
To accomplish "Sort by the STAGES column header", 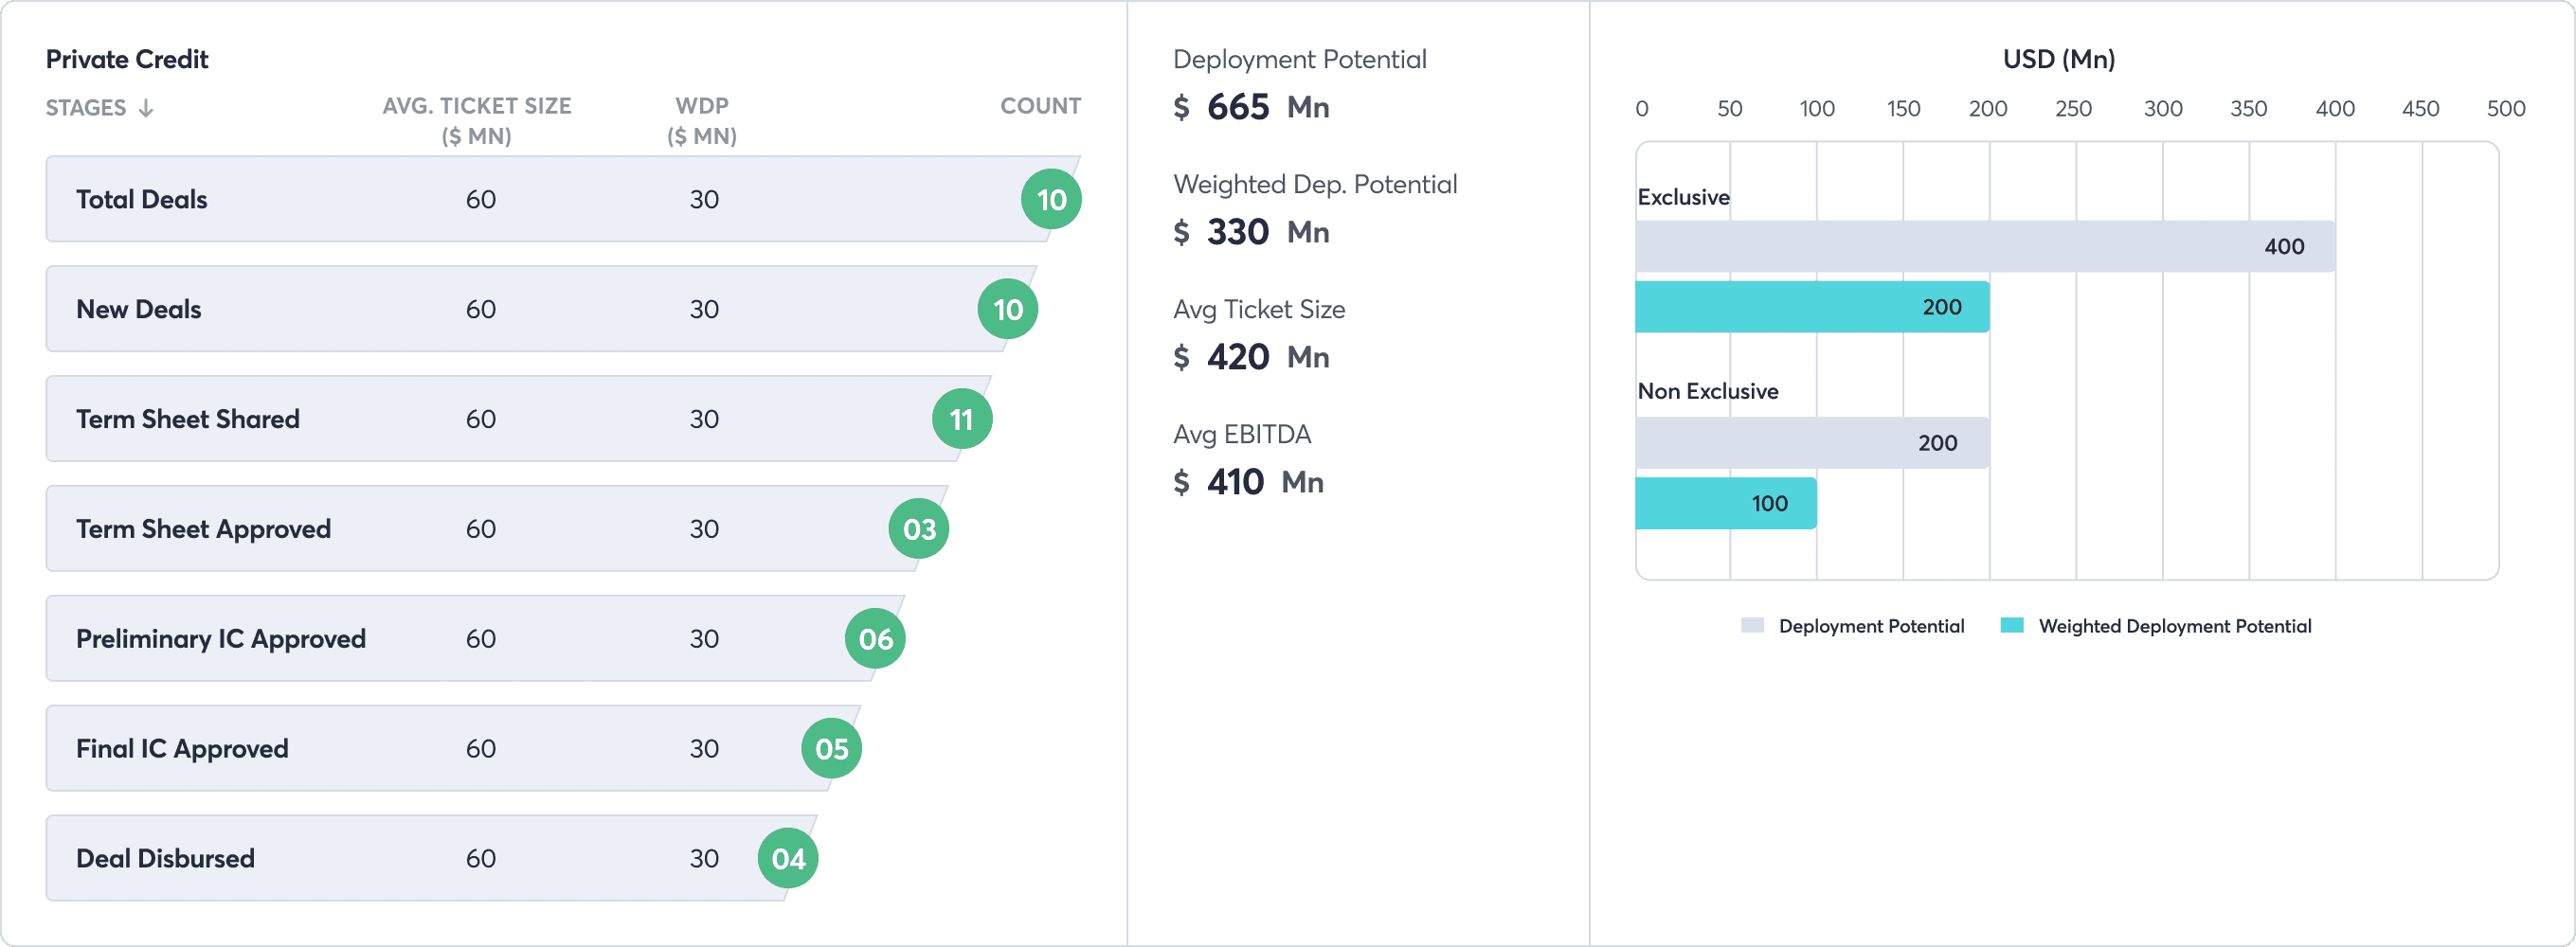I will [x=86, y=108].
